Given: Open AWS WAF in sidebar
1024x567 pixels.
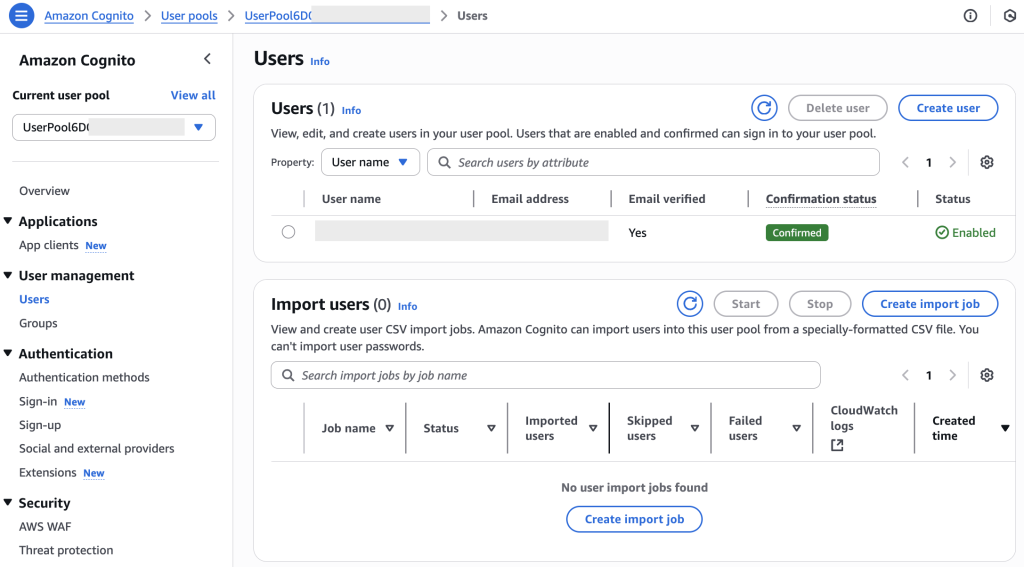Looking at the screenshot, I should click(x=45, y=526).
